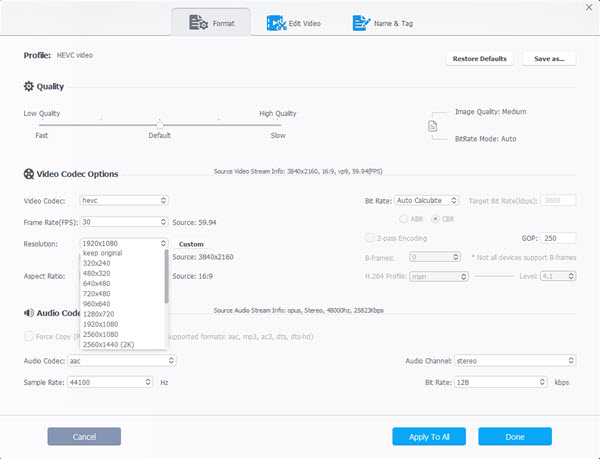Open the Audio Channel stereo dropdown

(x=515, y=360)
